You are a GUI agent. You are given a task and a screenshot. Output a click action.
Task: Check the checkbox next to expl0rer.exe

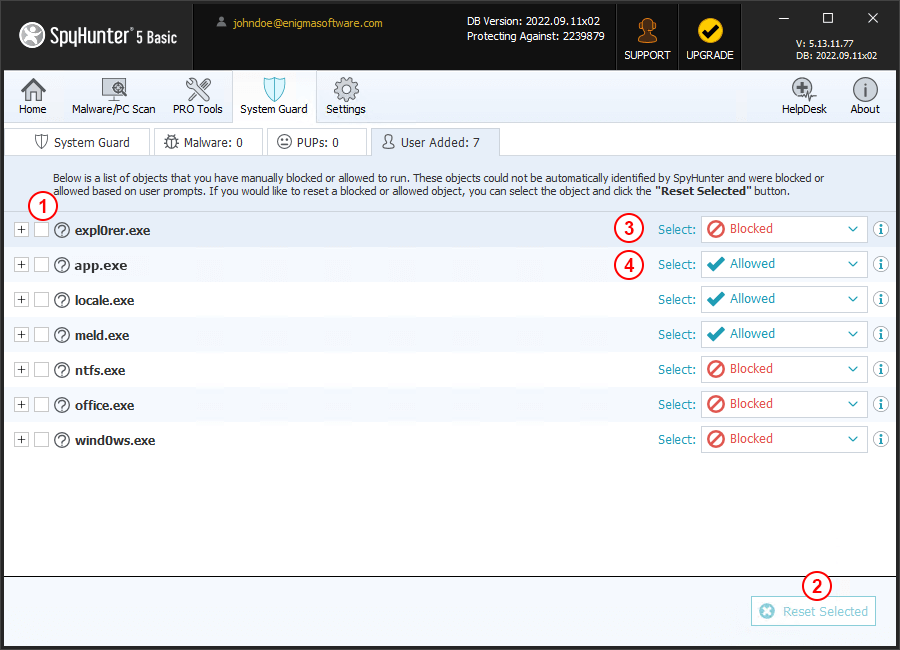[41, 229]
